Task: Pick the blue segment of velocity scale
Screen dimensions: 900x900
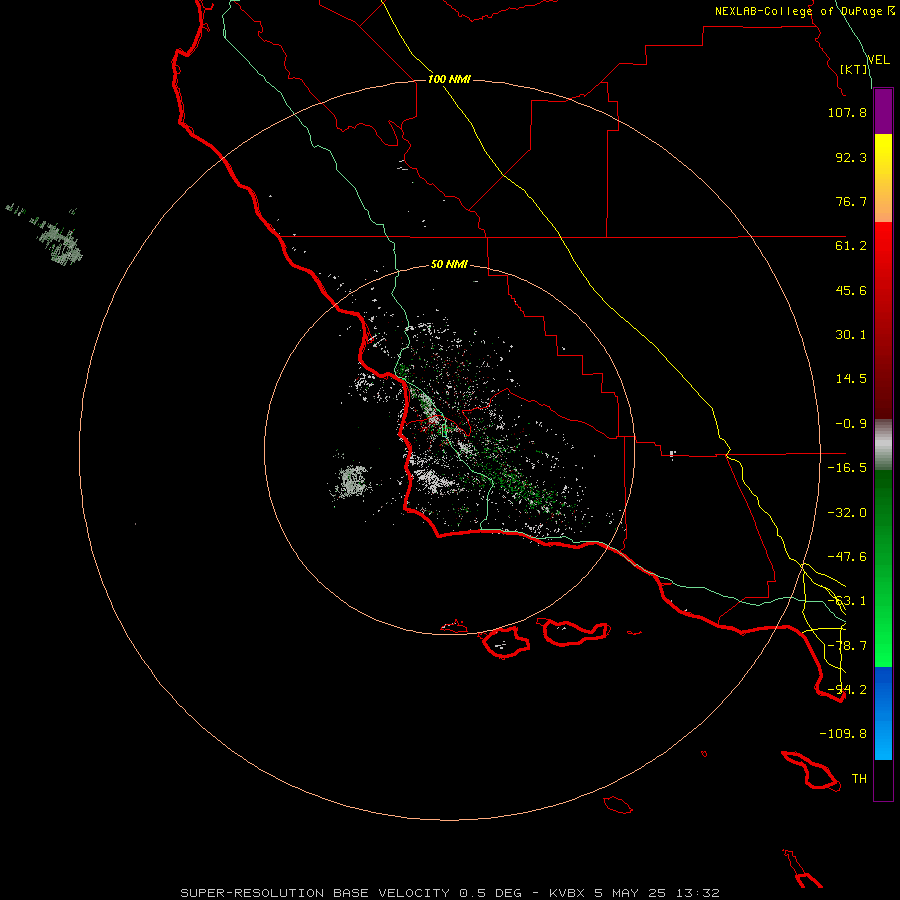Action: pos(883,713)
